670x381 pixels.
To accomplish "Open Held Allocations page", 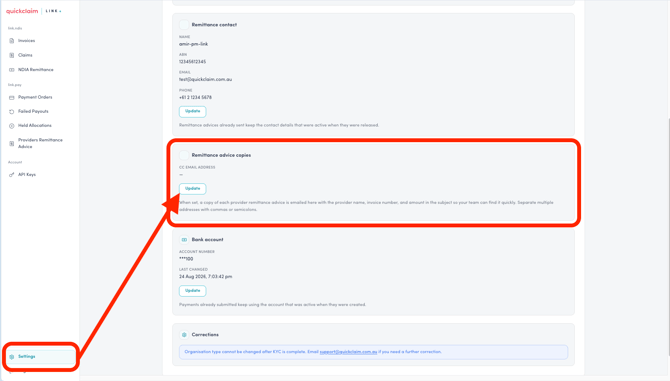I will (x=35, y=126).
